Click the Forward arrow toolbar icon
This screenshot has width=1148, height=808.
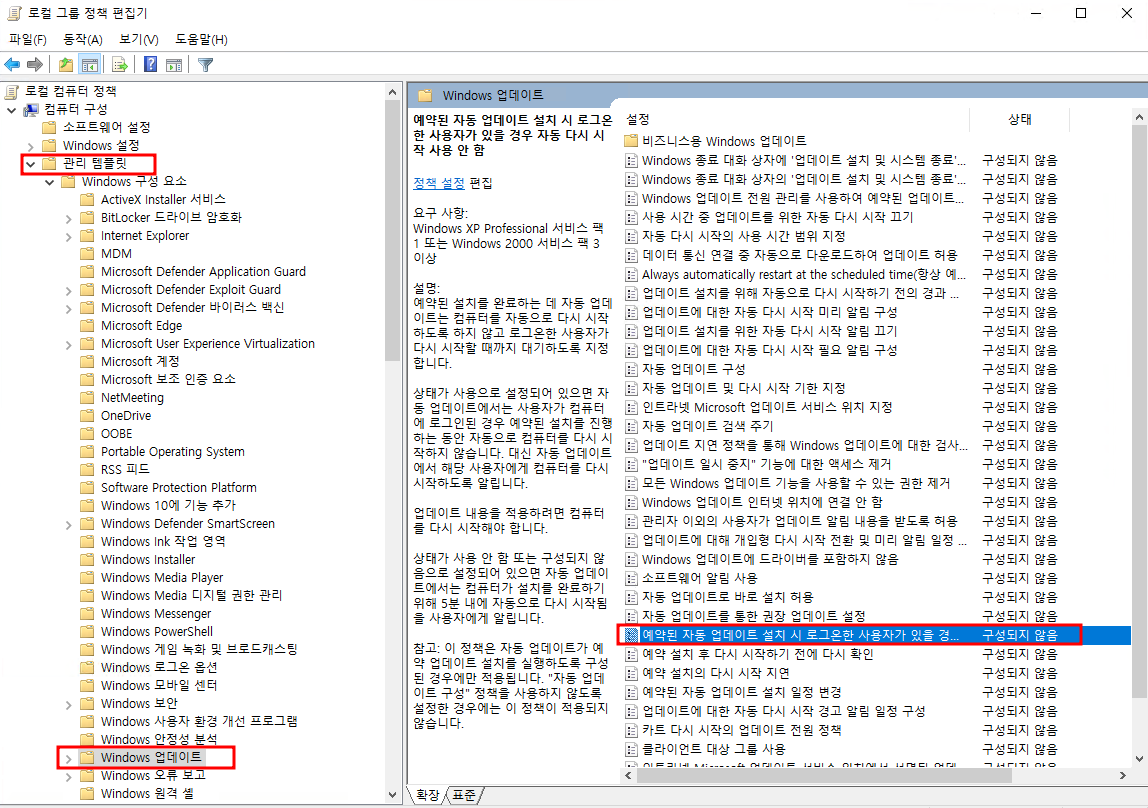35,65
